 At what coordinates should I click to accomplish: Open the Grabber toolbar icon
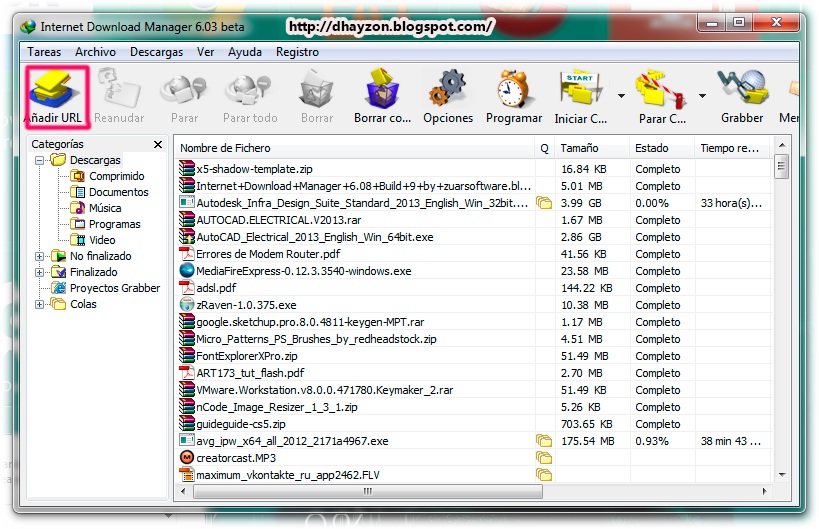(x=742, y=97)
